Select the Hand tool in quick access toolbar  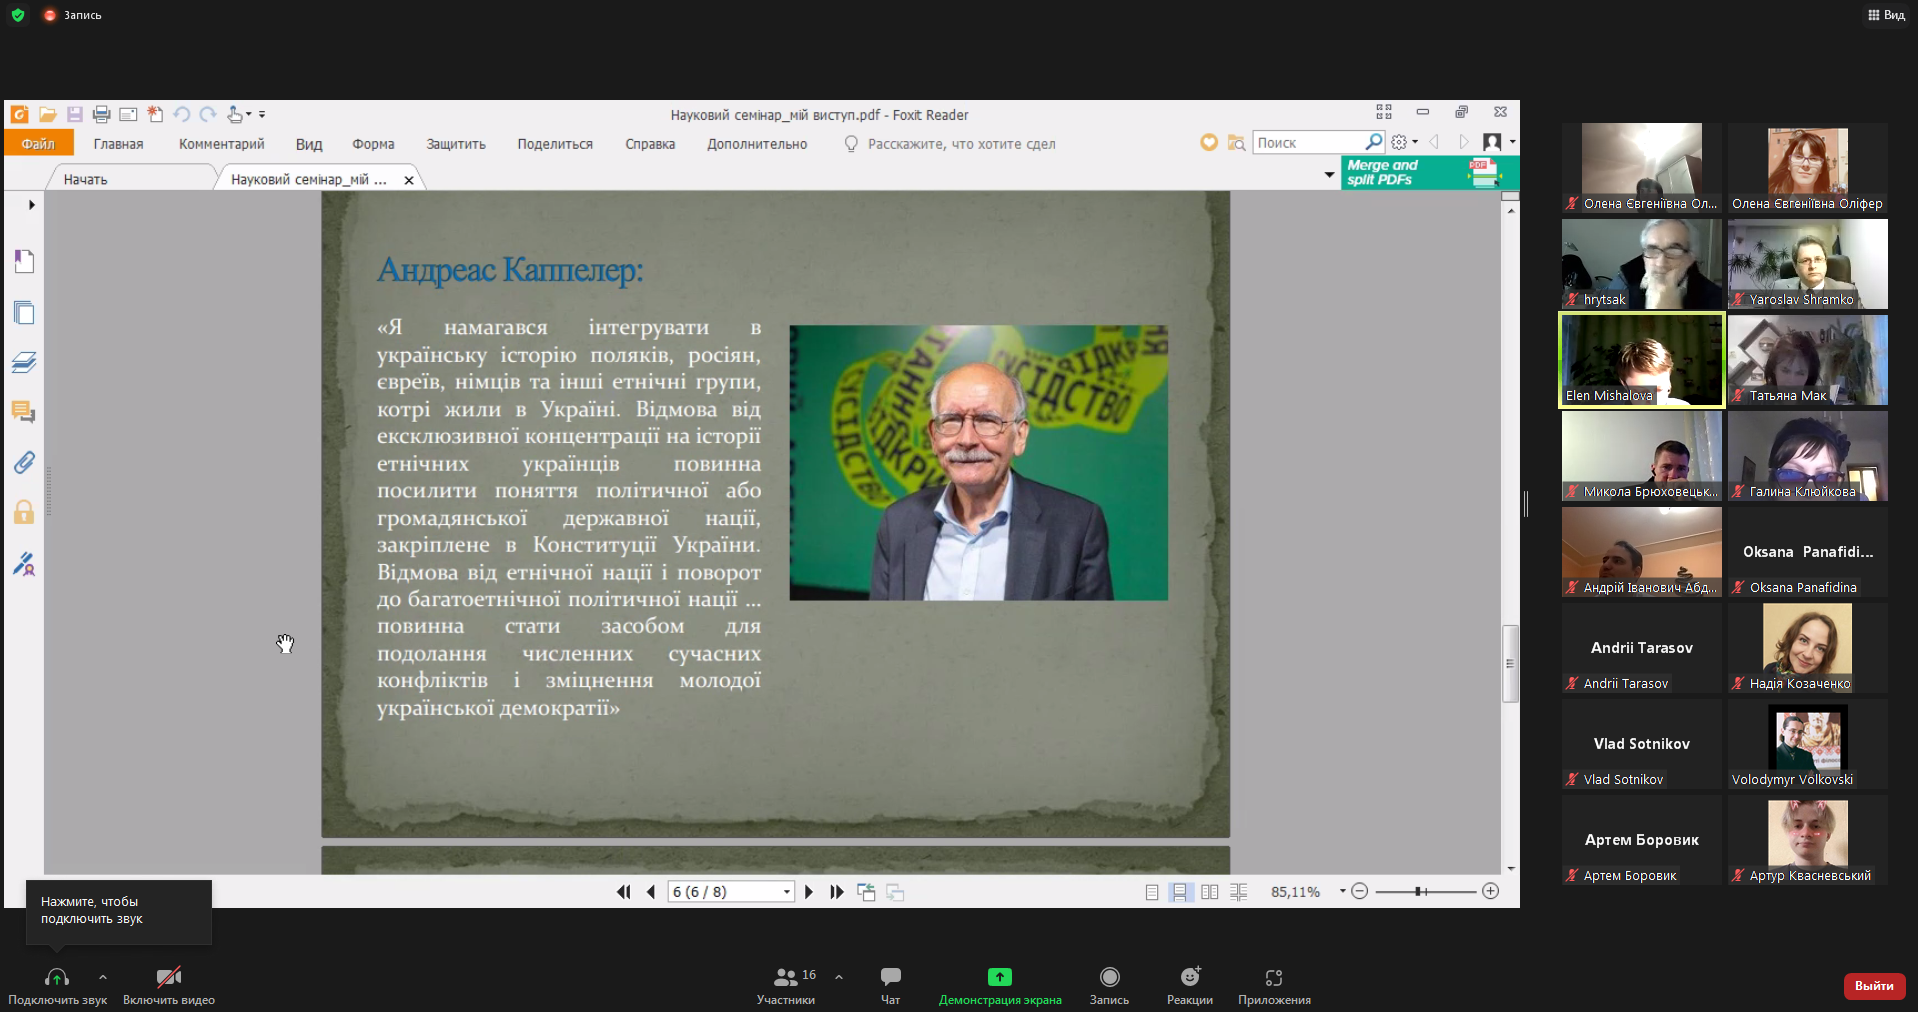[234, 115]
